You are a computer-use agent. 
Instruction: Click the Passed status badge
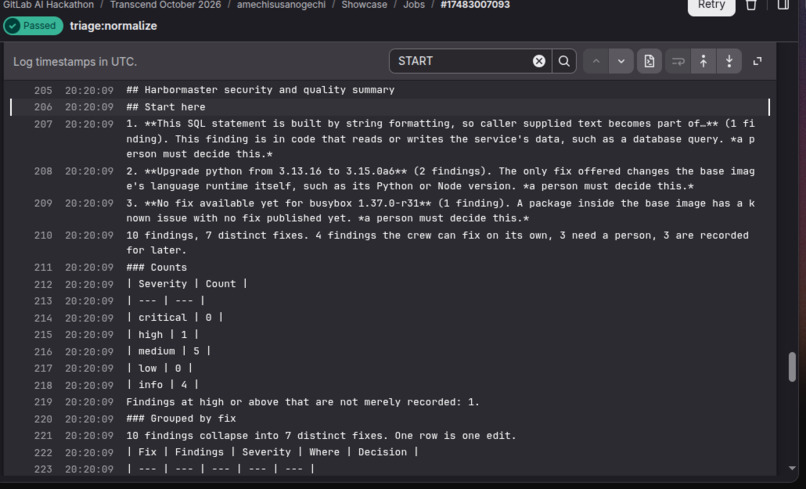[33, 26]
